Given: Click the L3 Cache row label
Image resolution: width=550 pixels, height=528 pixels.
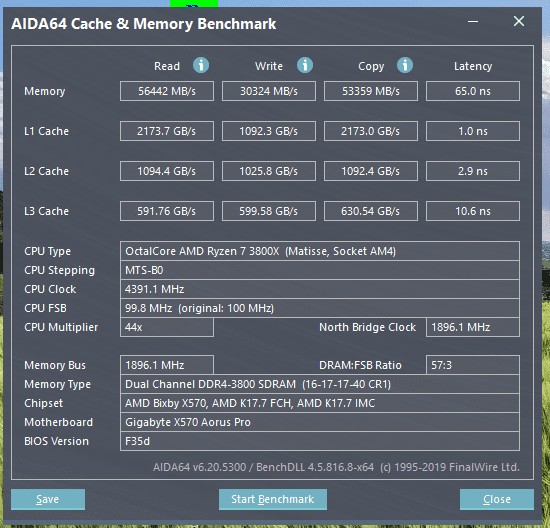Looking at the screenshot, I should (x=46, y=211).
